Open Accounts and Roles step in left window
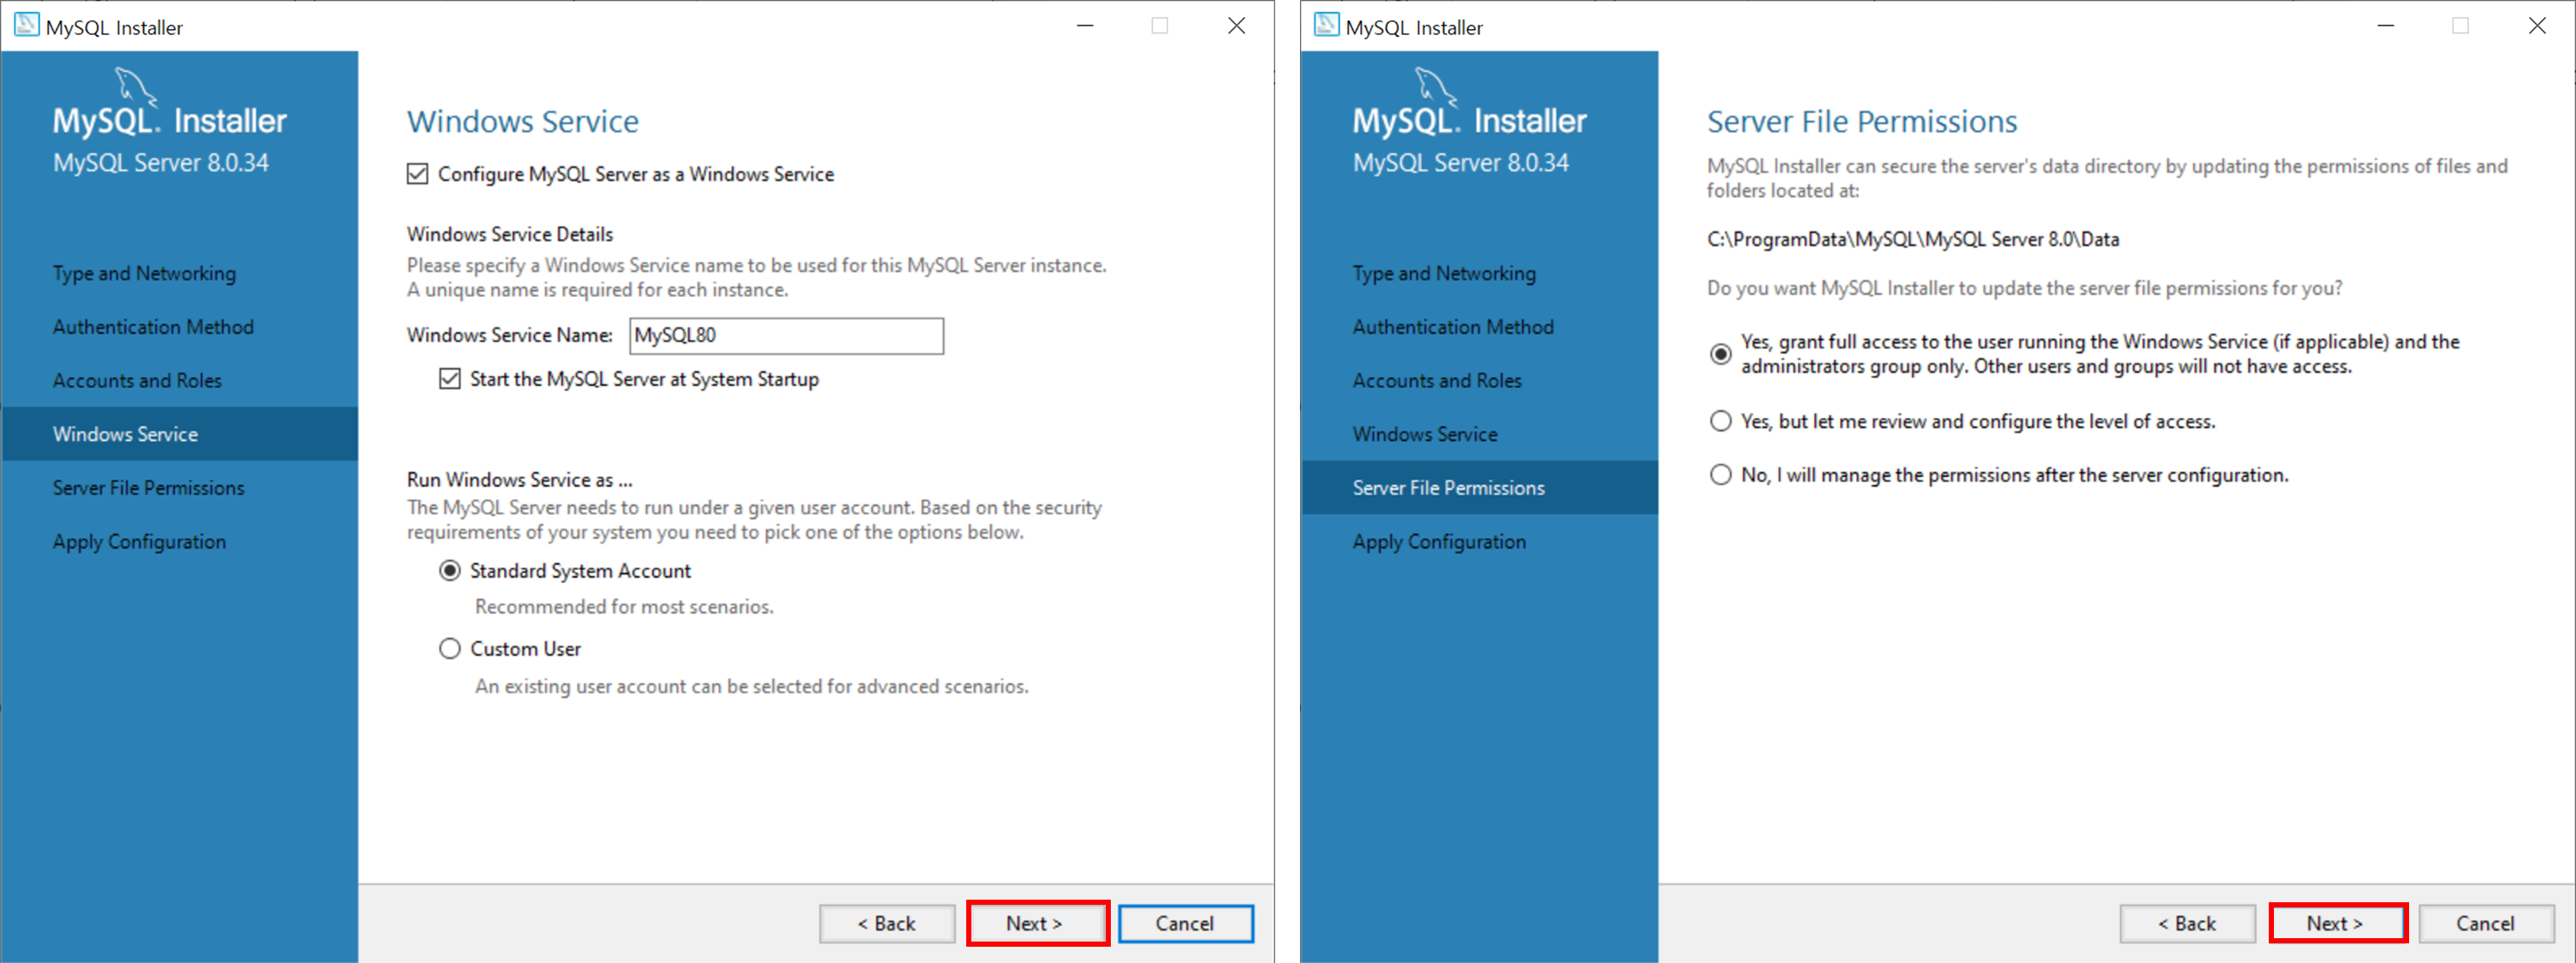Screen dimensions: 2576x963 (137, 381)
